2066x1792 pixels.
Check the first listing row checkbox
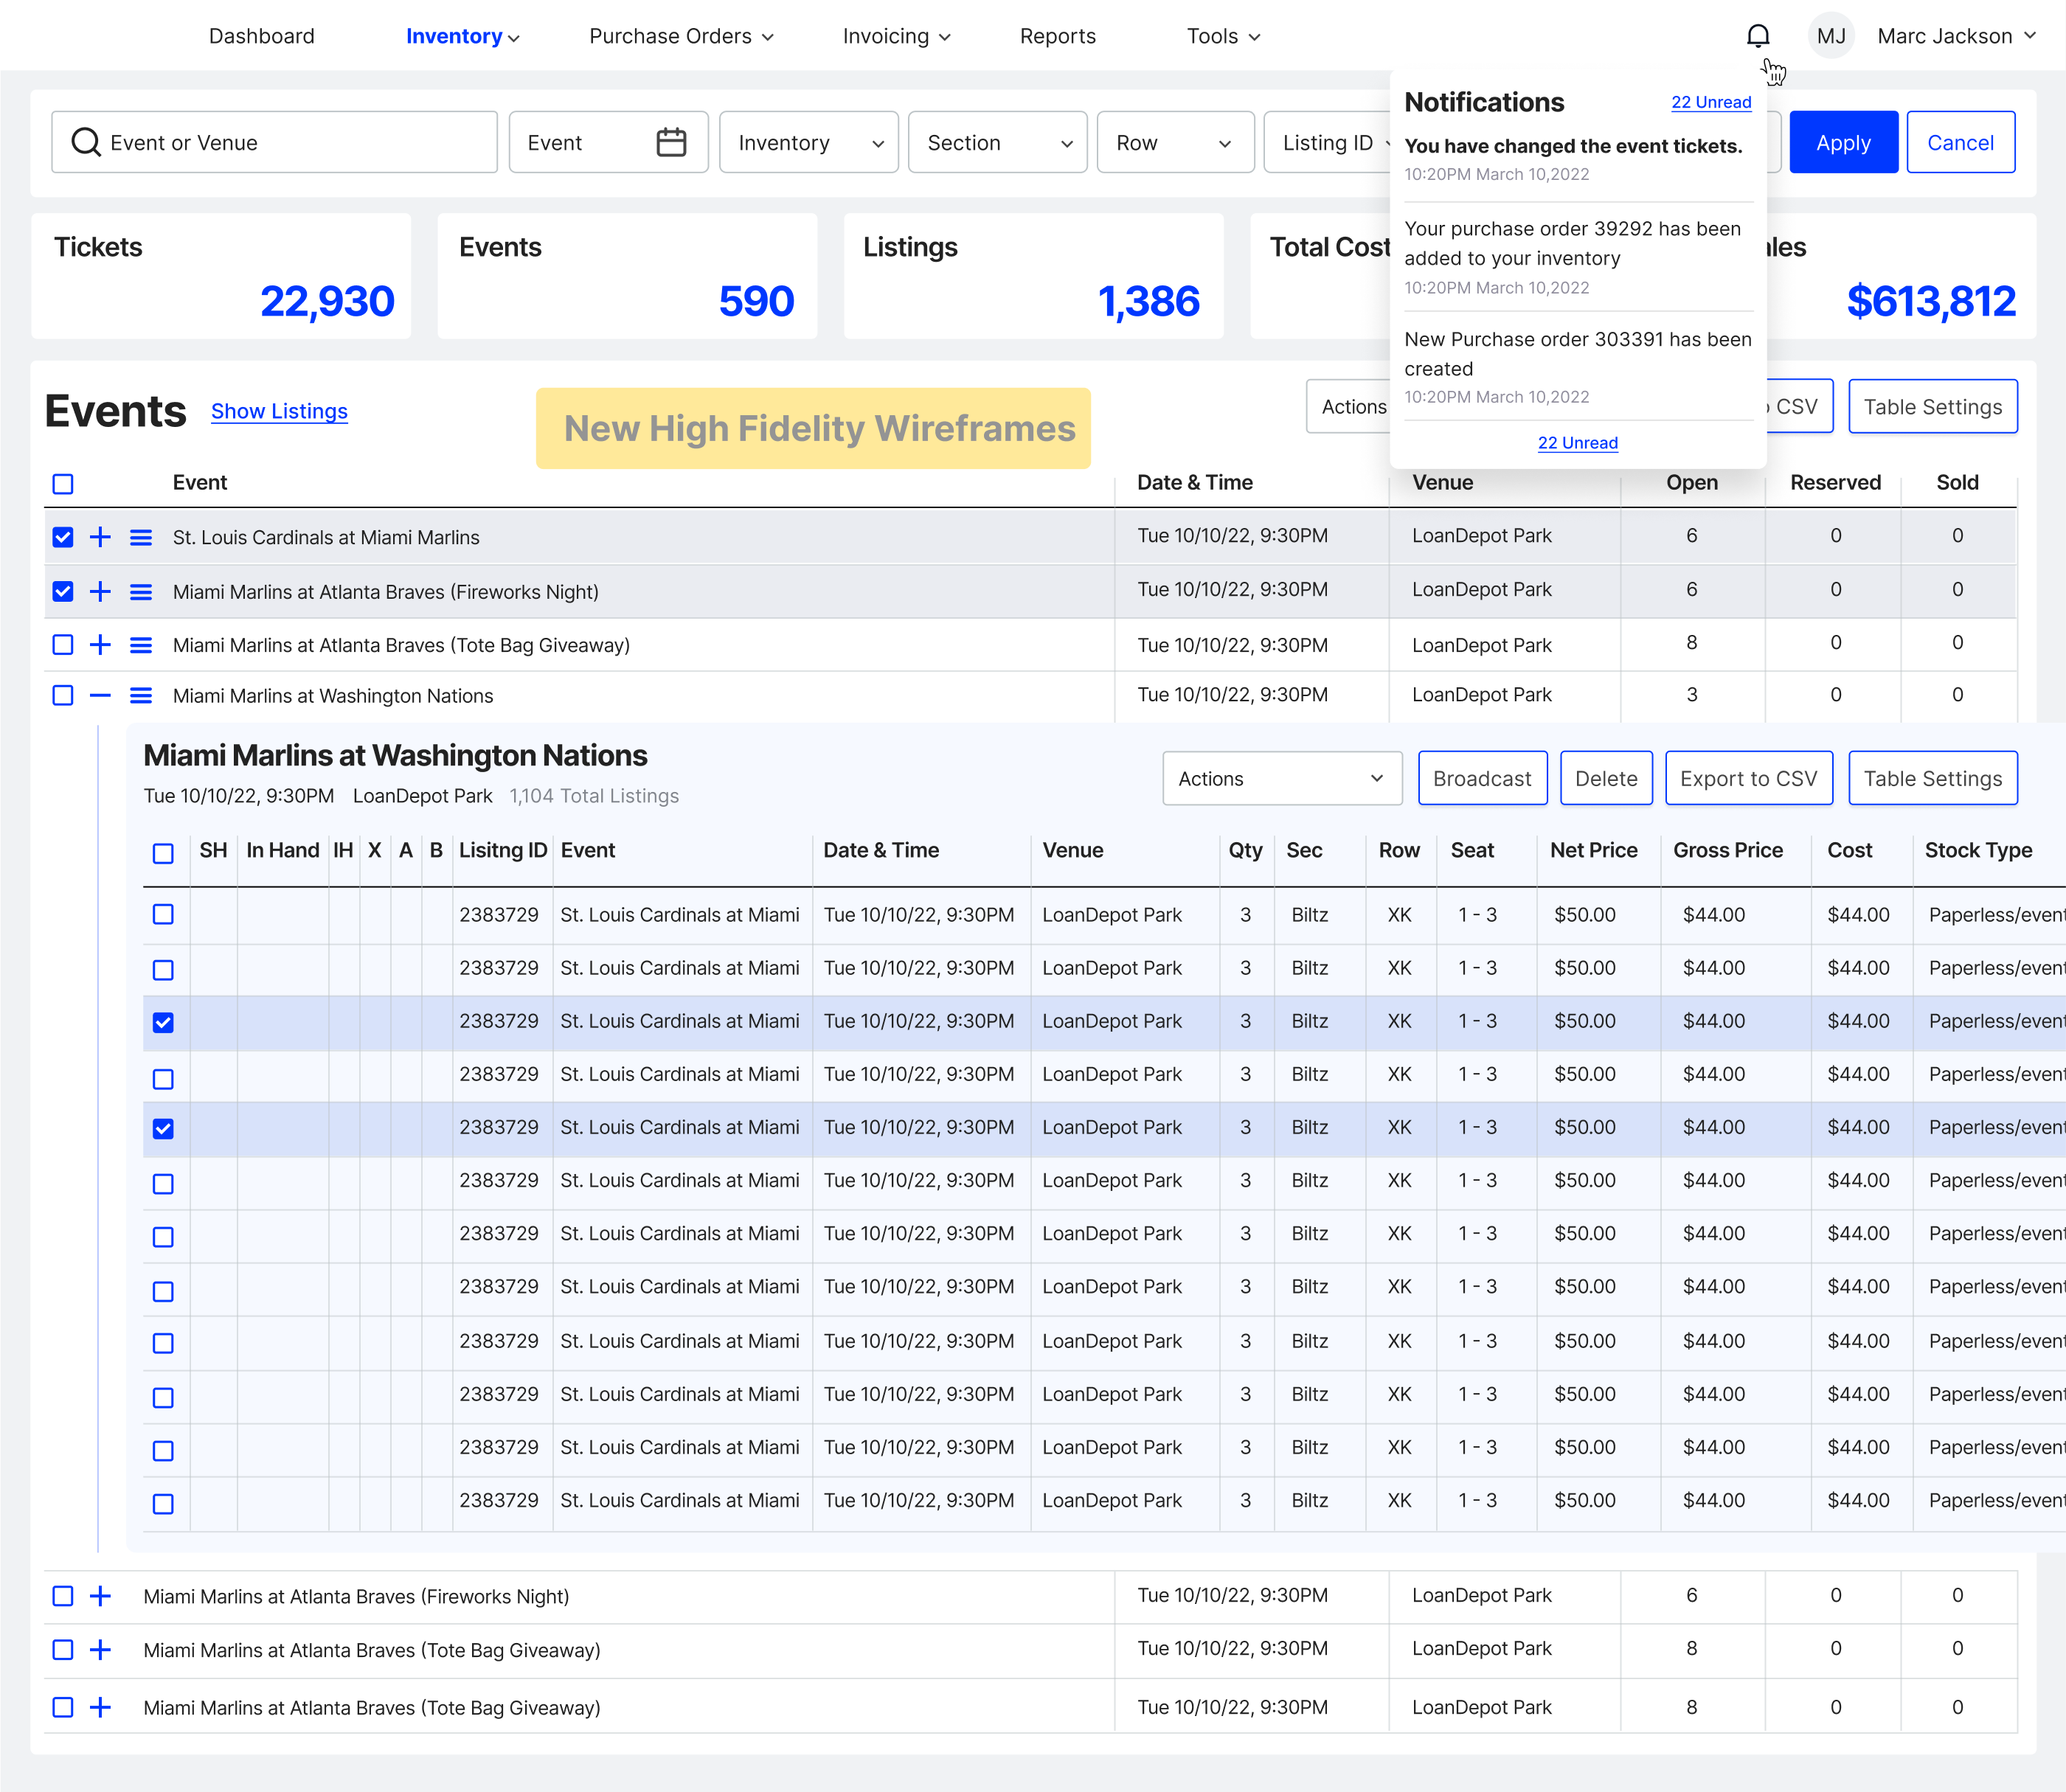coord(163,914)
